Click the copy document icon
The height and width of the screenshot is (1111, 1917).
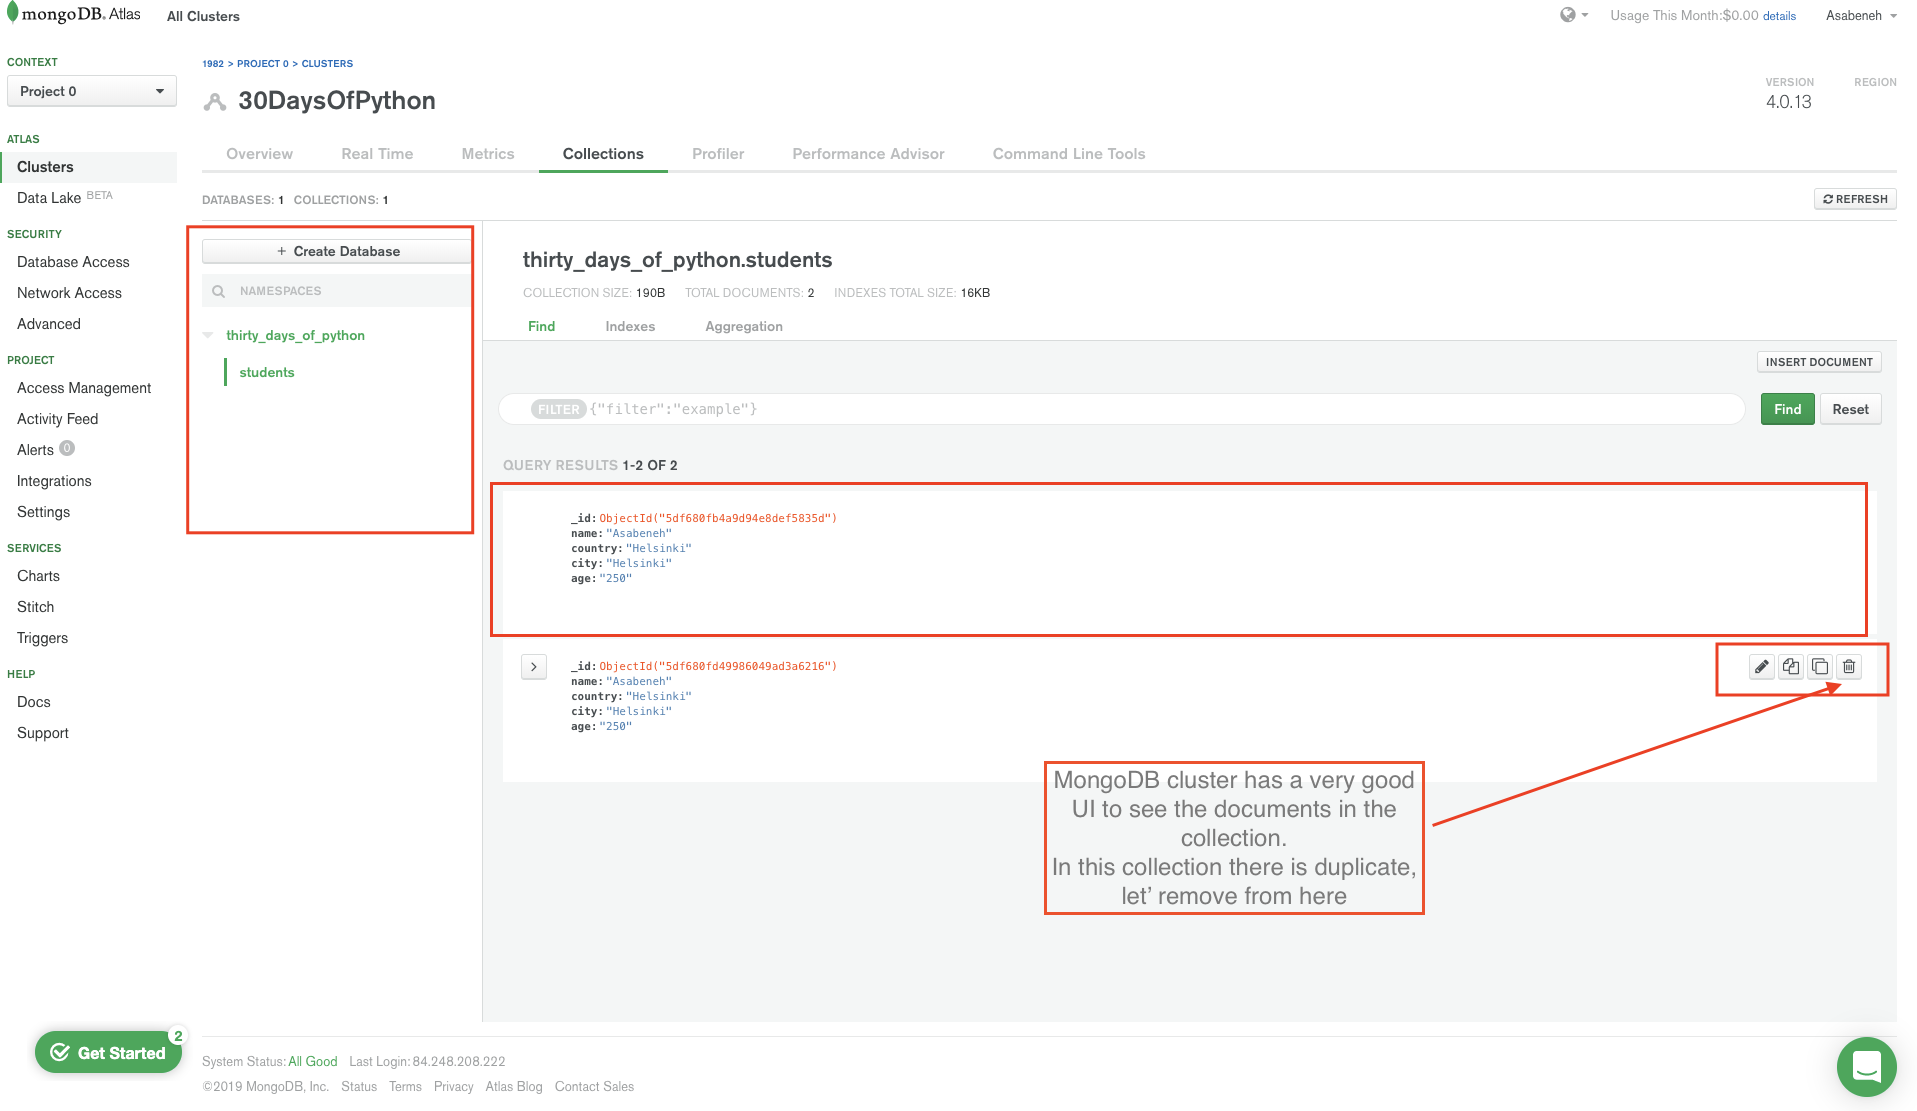click(x=1790, y=667)
